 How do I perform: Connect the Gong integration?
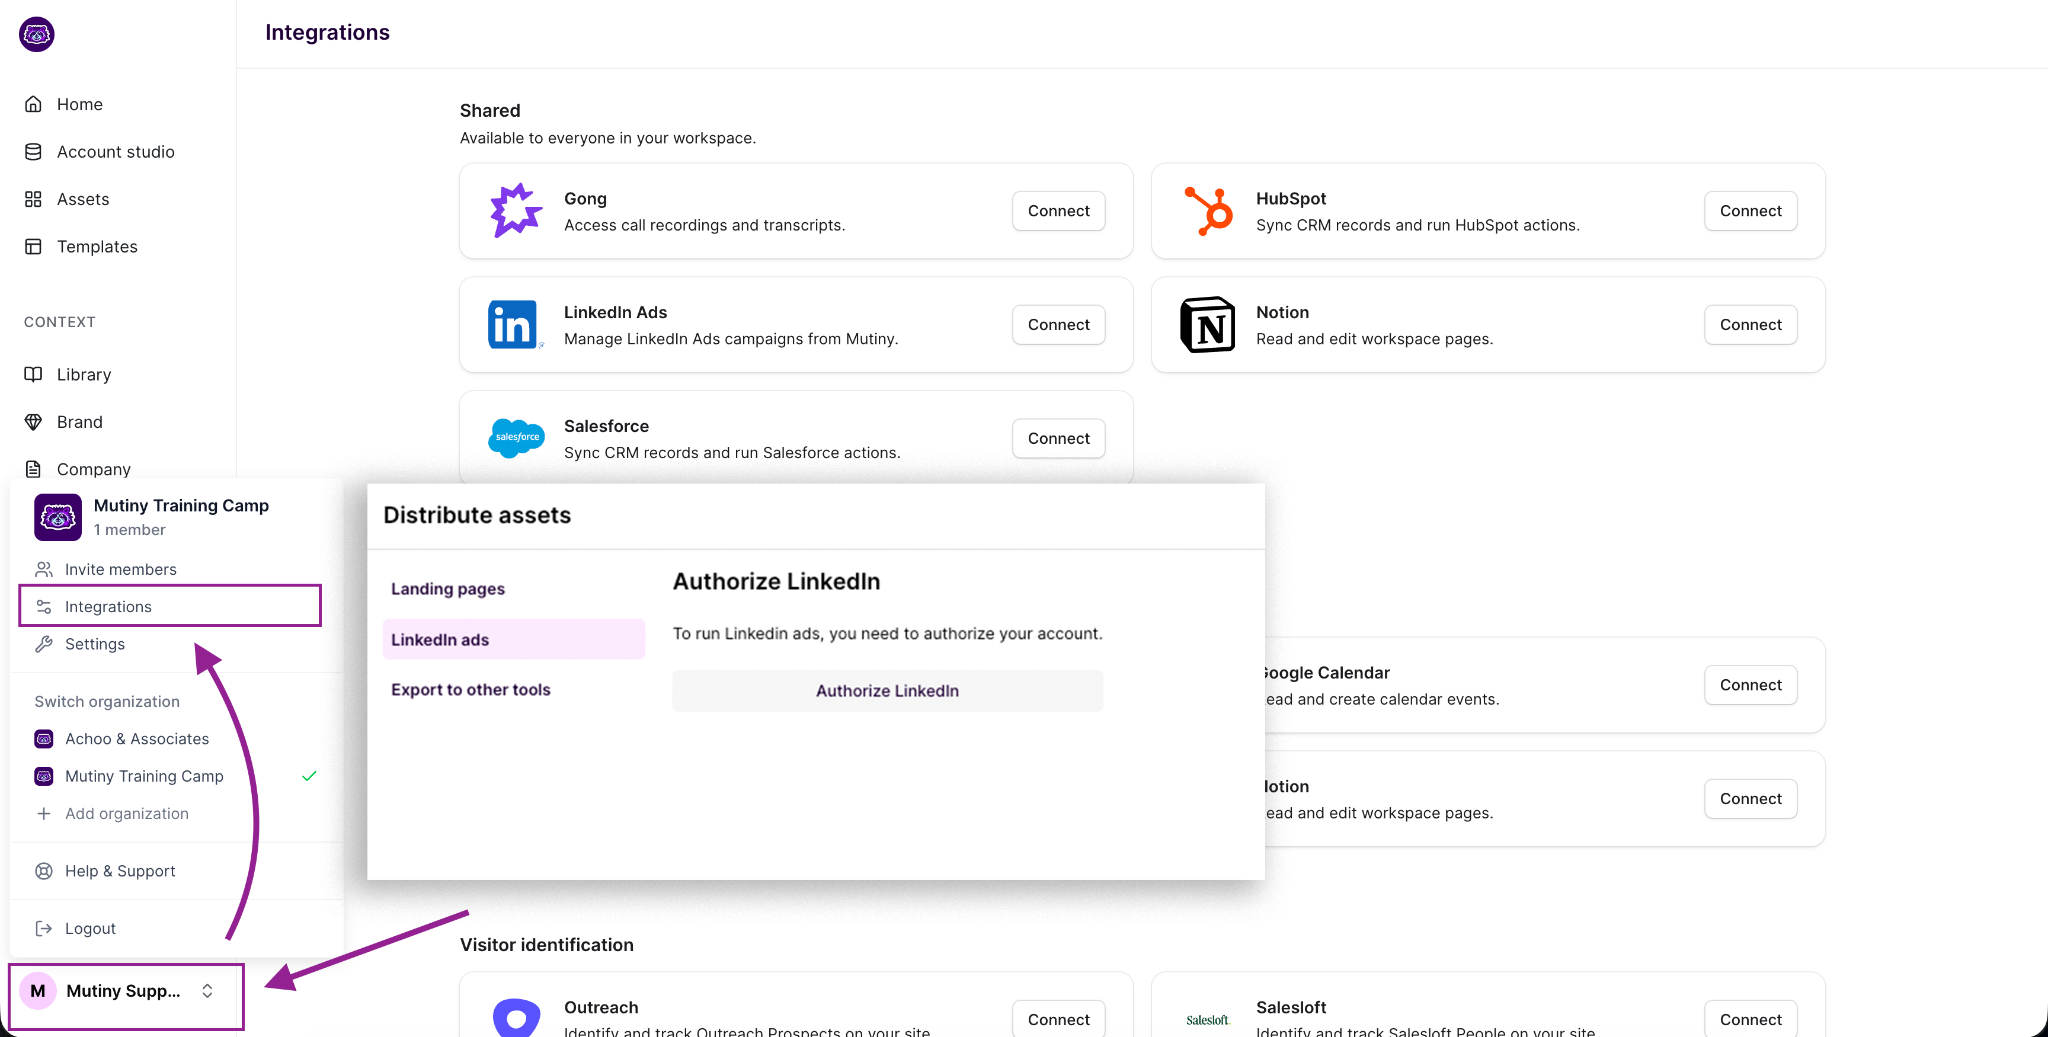click(x=1059, y=211)
